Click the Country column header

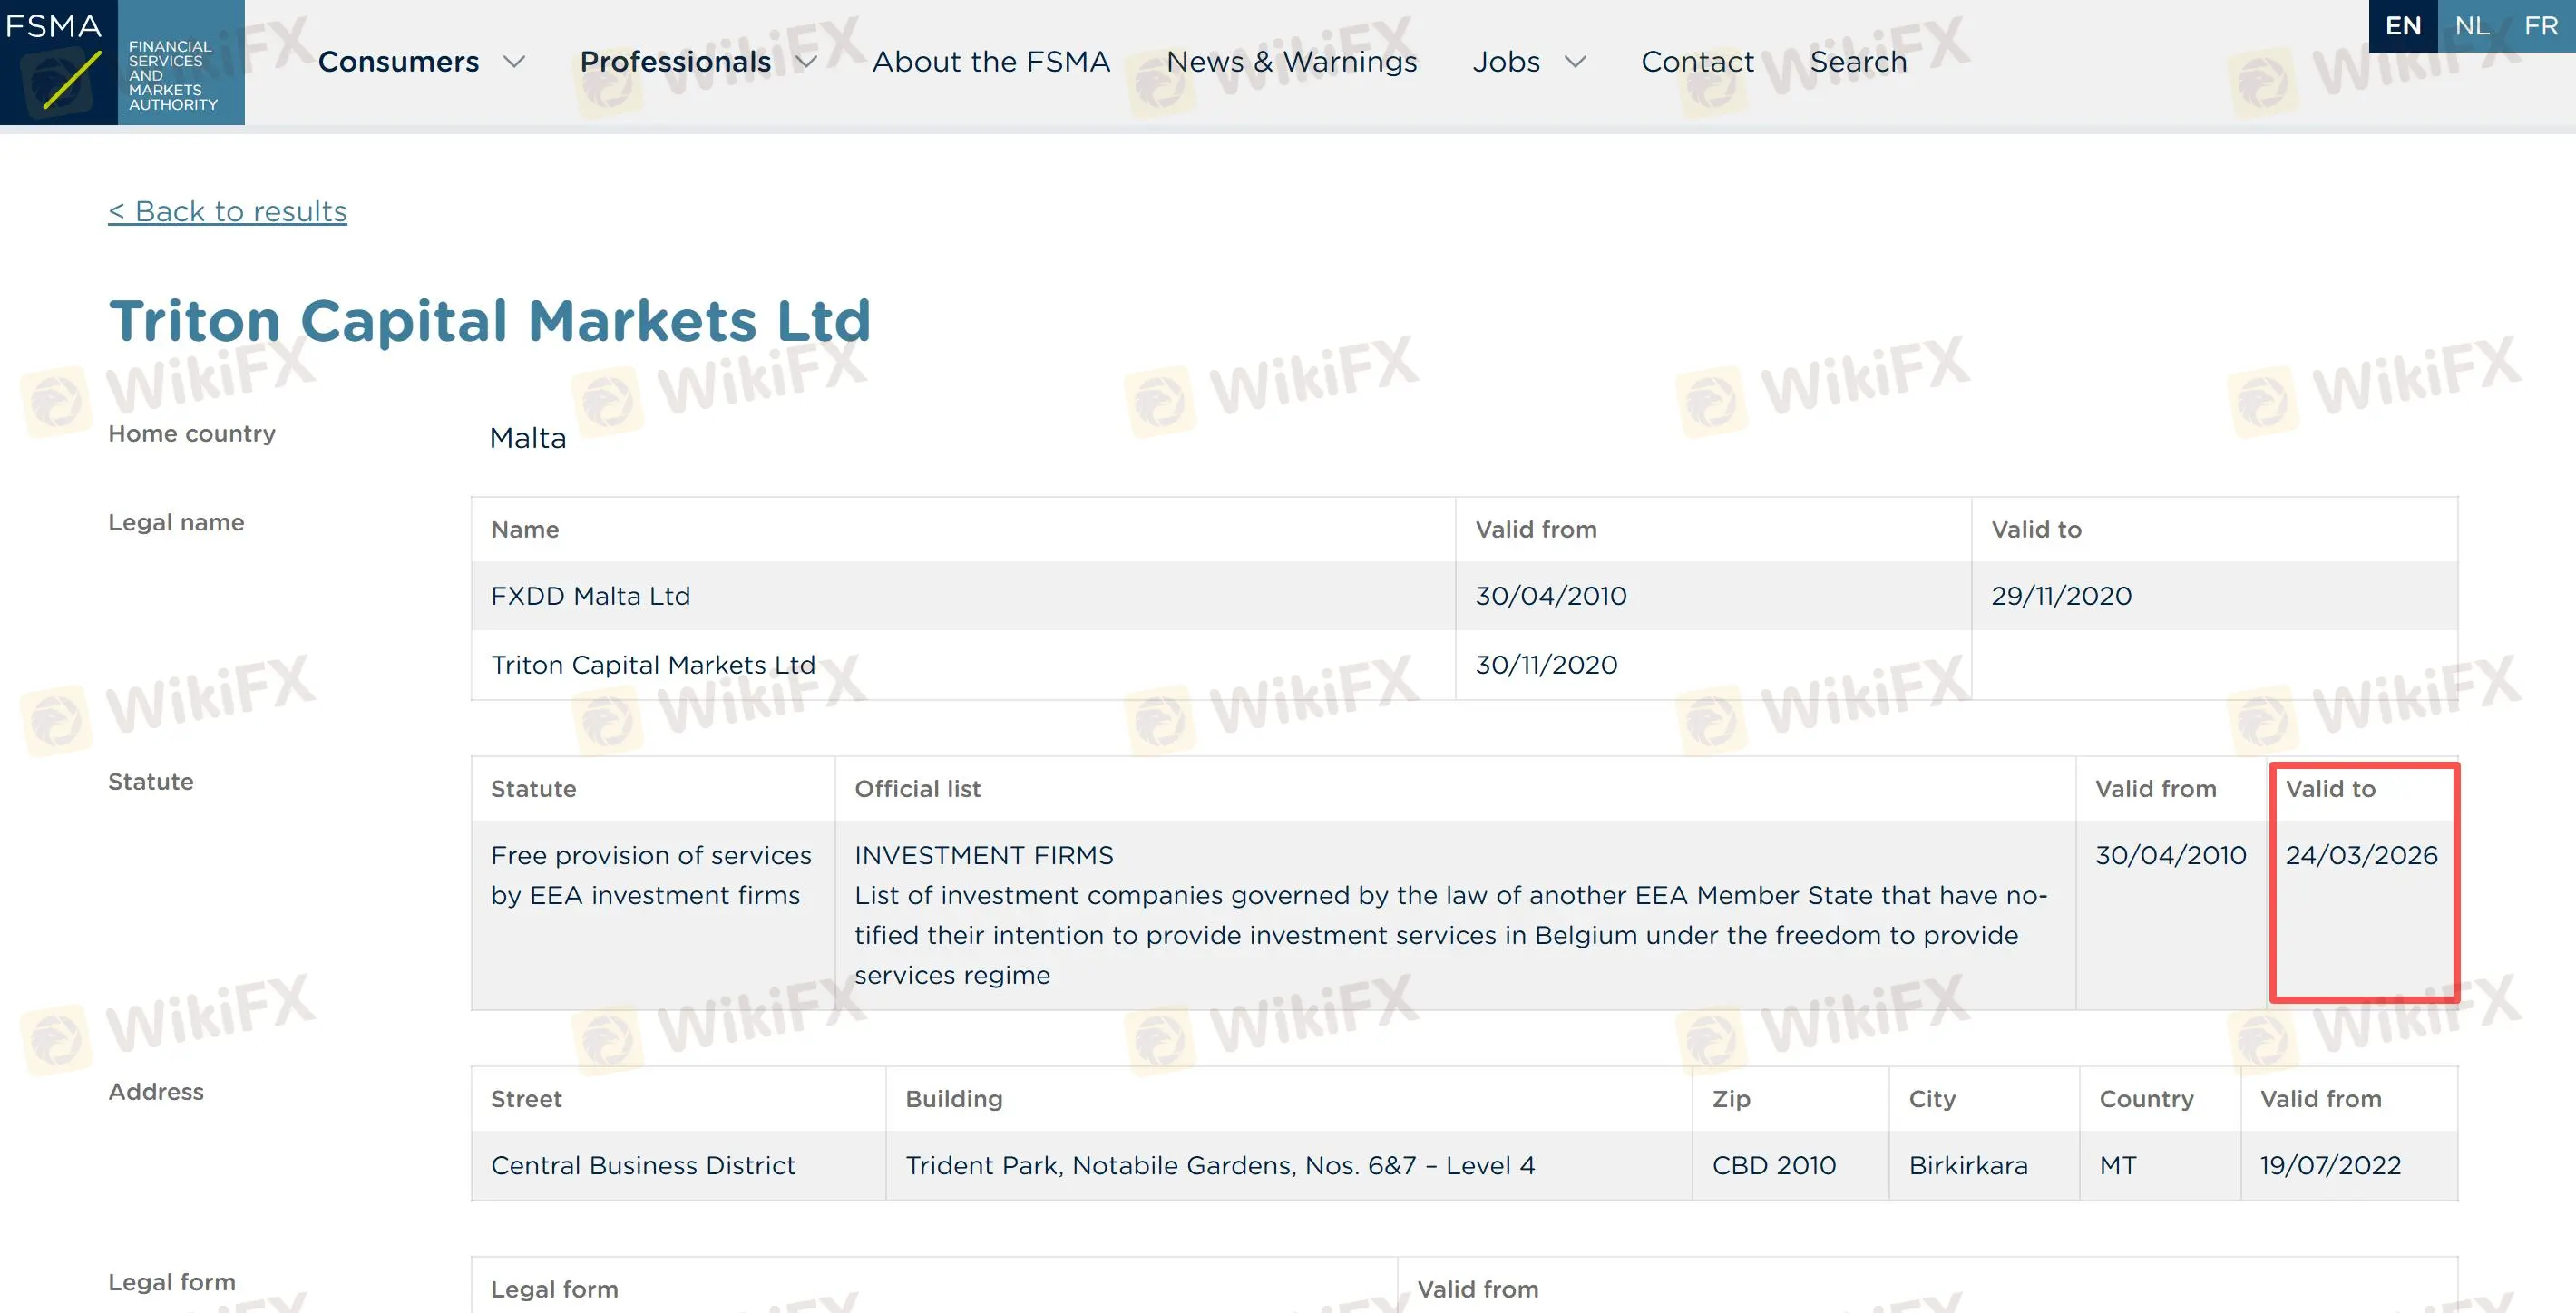tap(2146, 1099)
